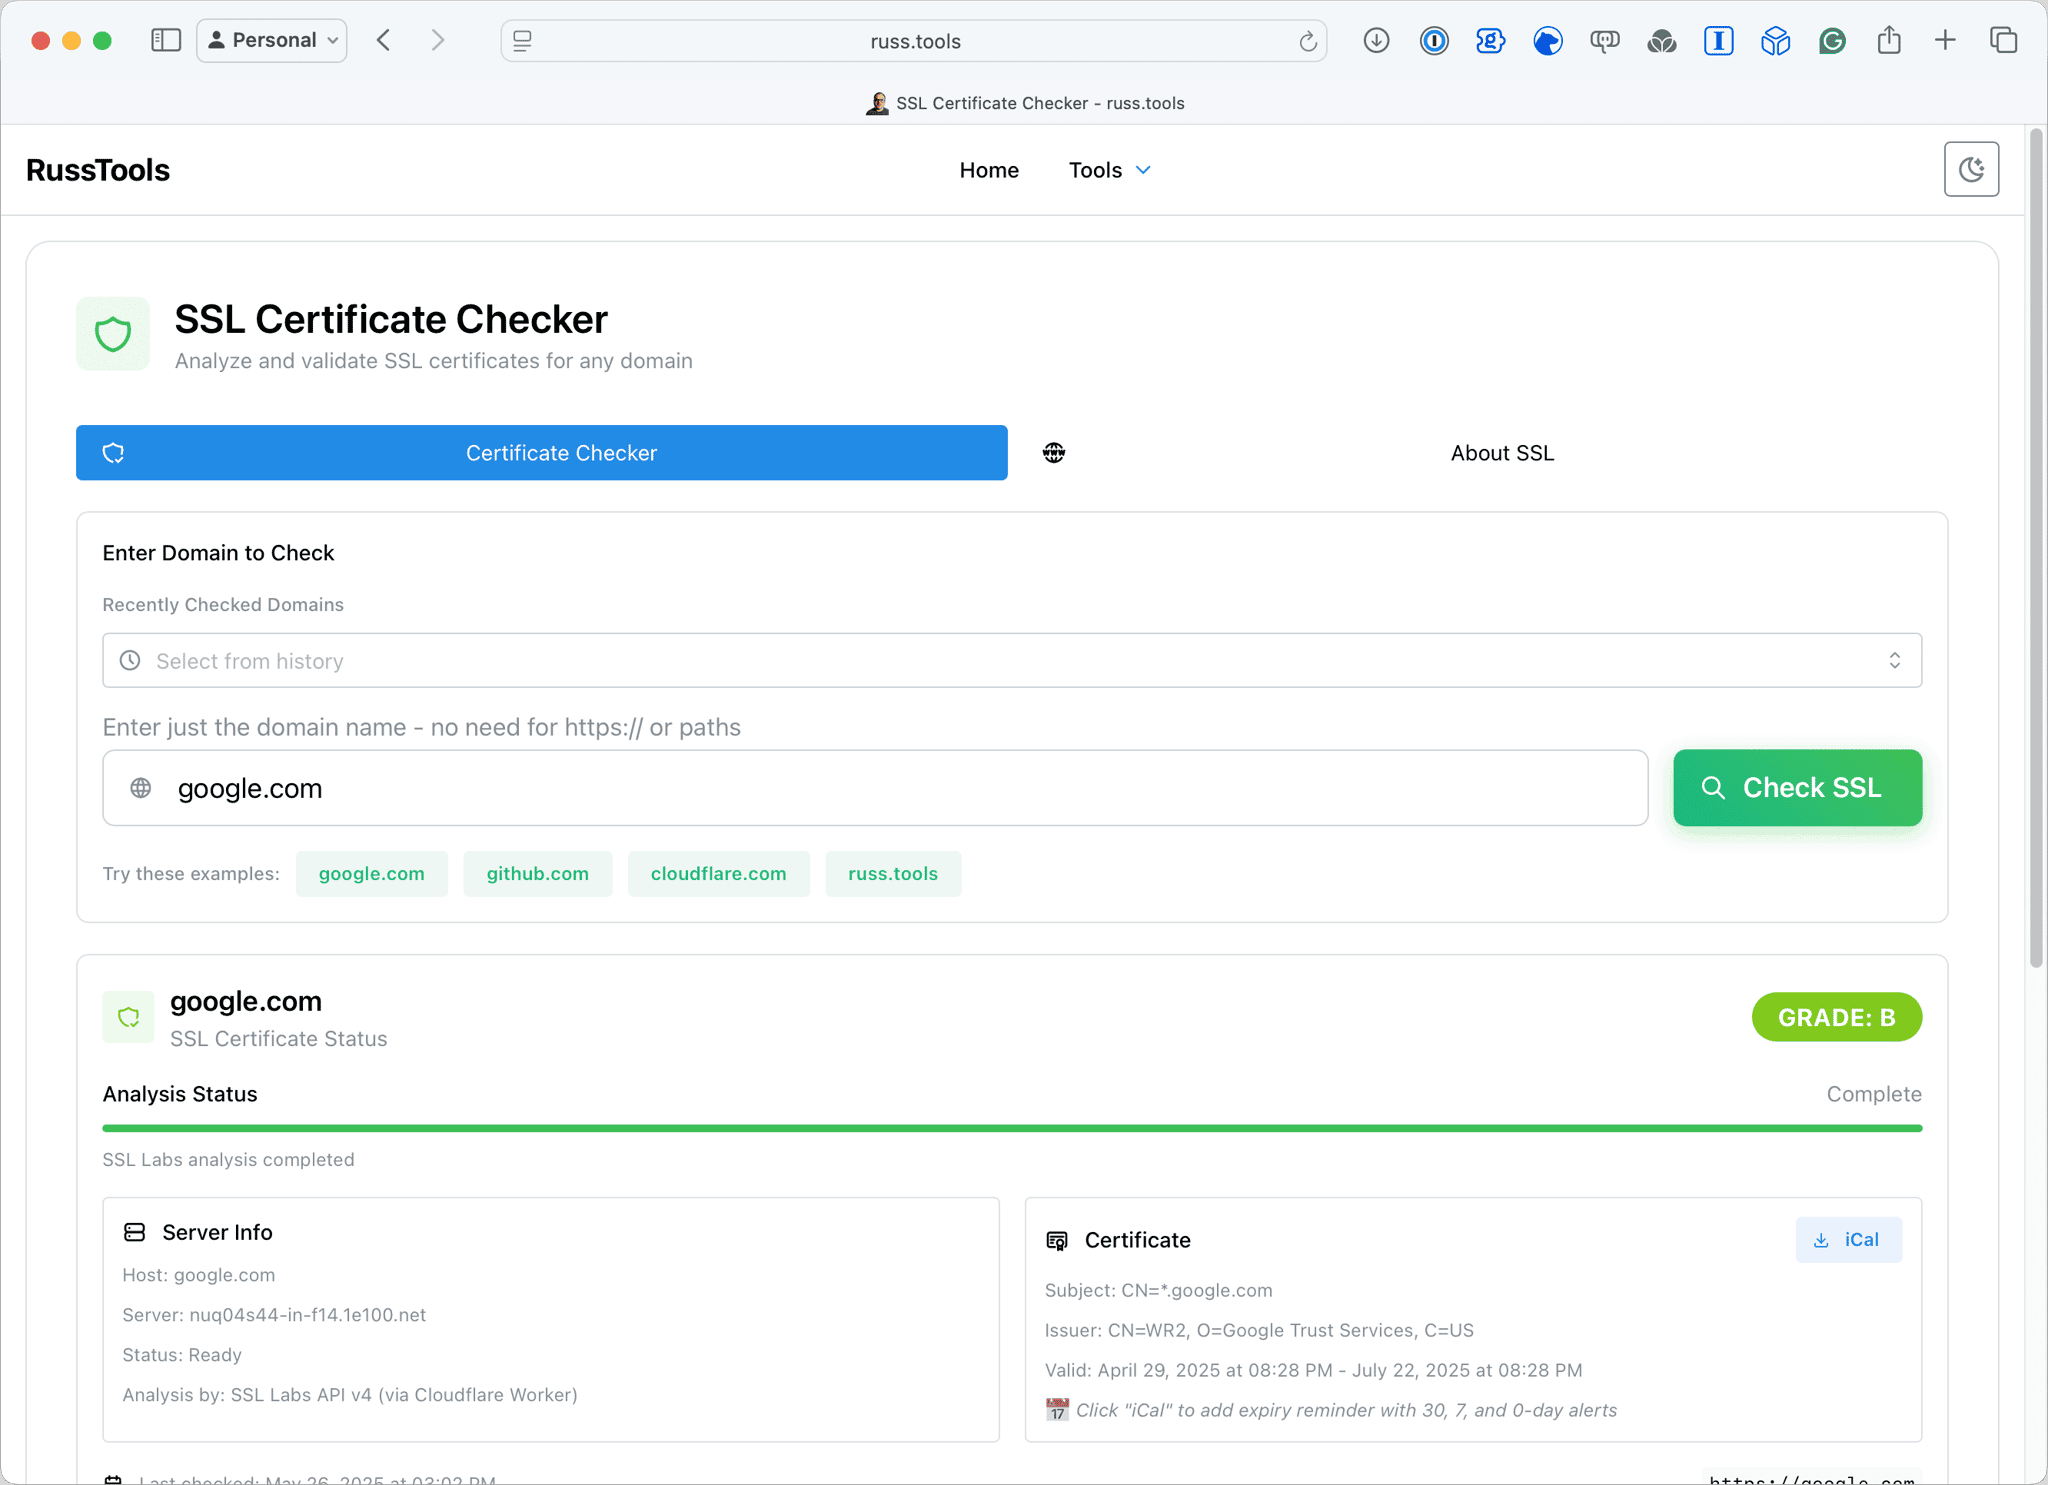
Task: Click the Analysis Status progress bar
Action: tap(1011, 1128)
